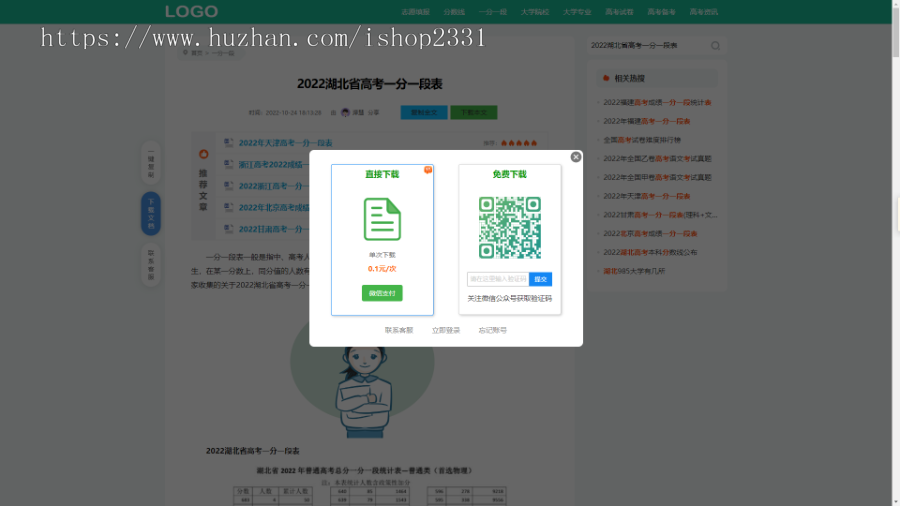Click document icon beside 2022甘肃高考 article

point(229,229)
